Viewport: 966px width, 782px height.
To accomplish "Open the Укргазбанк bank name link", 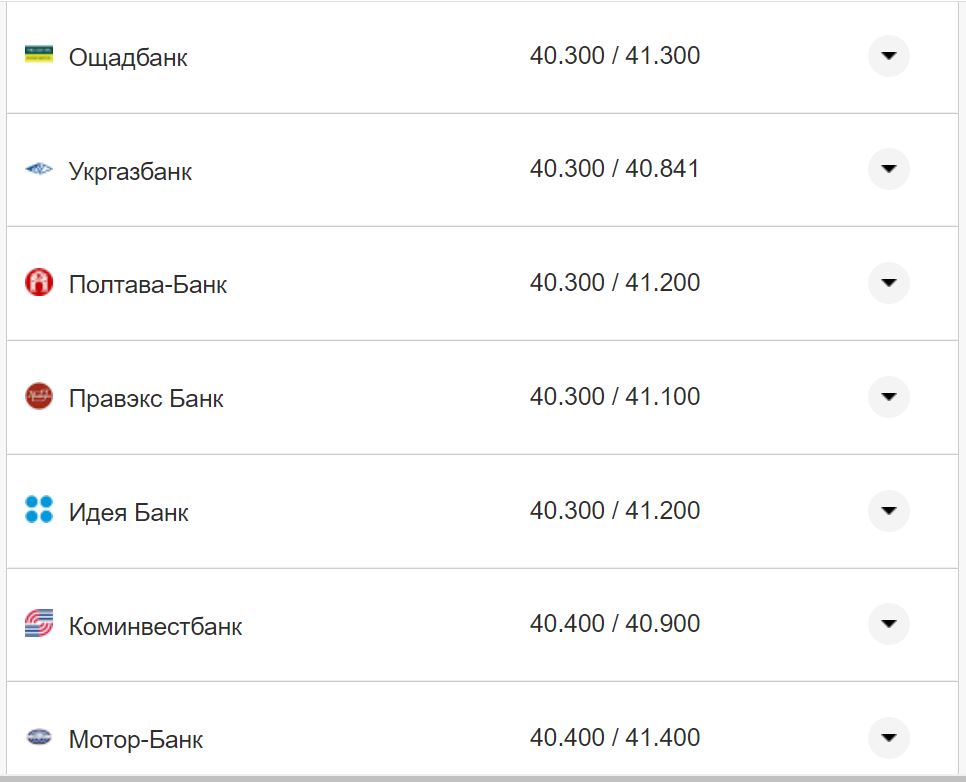I will click(x=130, y=172).
